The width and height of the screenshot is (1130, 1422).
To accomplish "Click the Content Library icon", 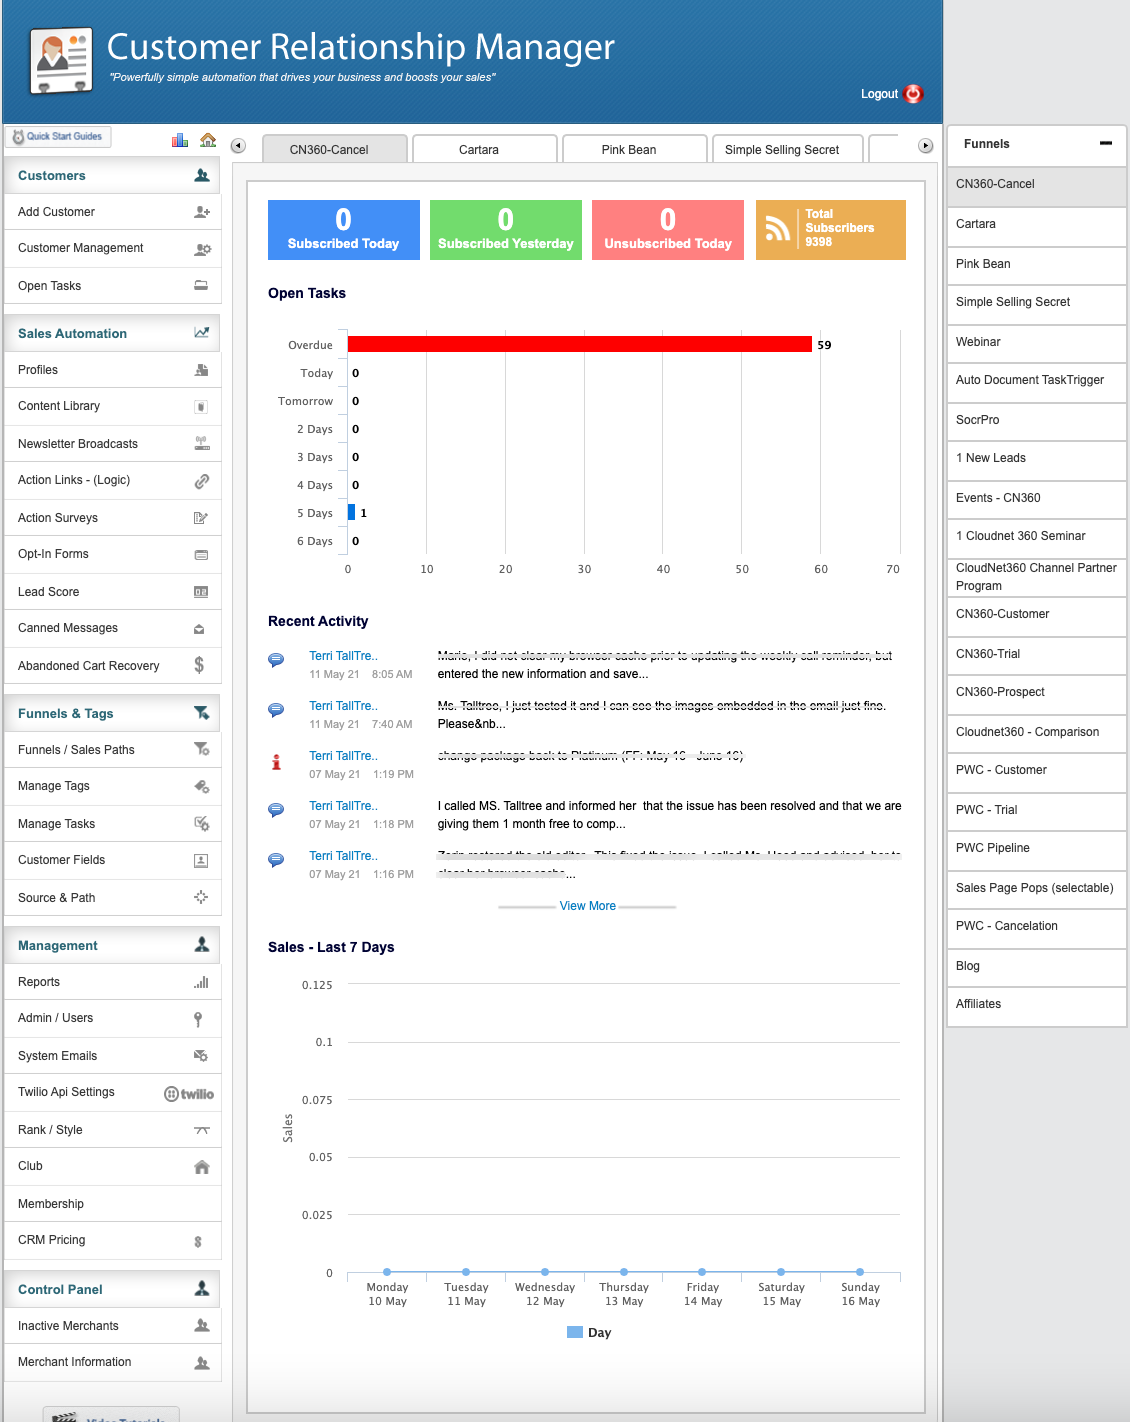I will pyautogui.click(x=201, y=407).
